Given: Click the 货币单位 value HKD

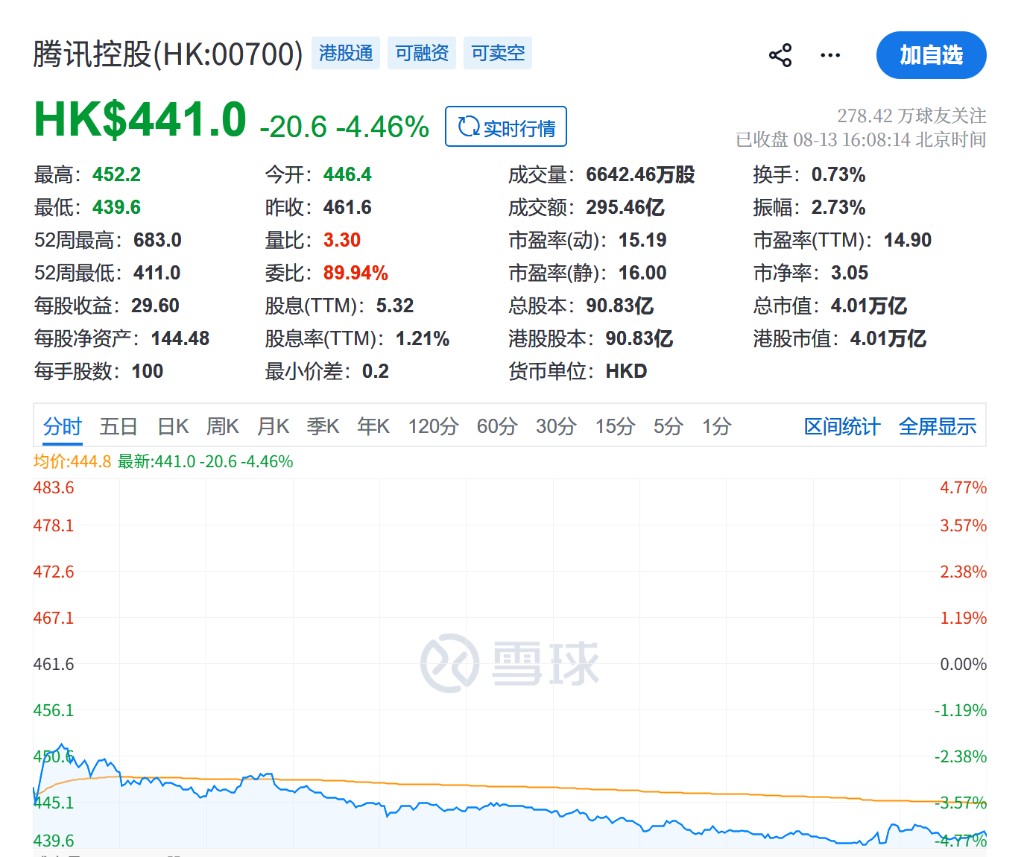Looking at the screenshot, I should 626,371.
